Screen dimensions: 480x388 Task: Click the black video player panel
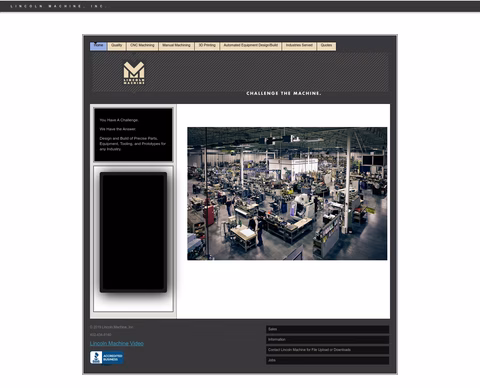pos(133,232)
